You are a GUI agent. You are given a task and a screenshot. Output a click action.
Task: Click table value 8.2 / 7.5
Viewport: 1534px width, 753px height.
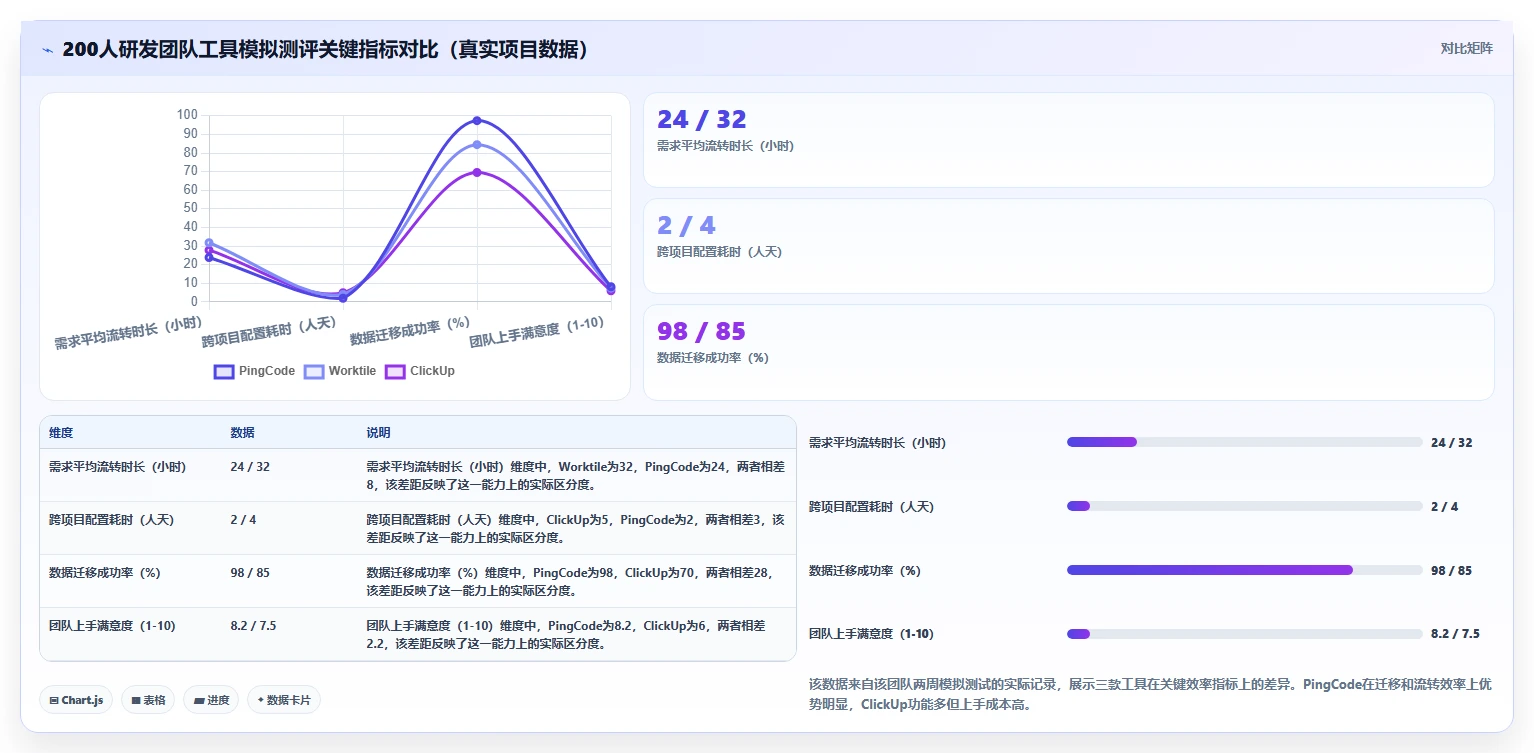point(253,626)
